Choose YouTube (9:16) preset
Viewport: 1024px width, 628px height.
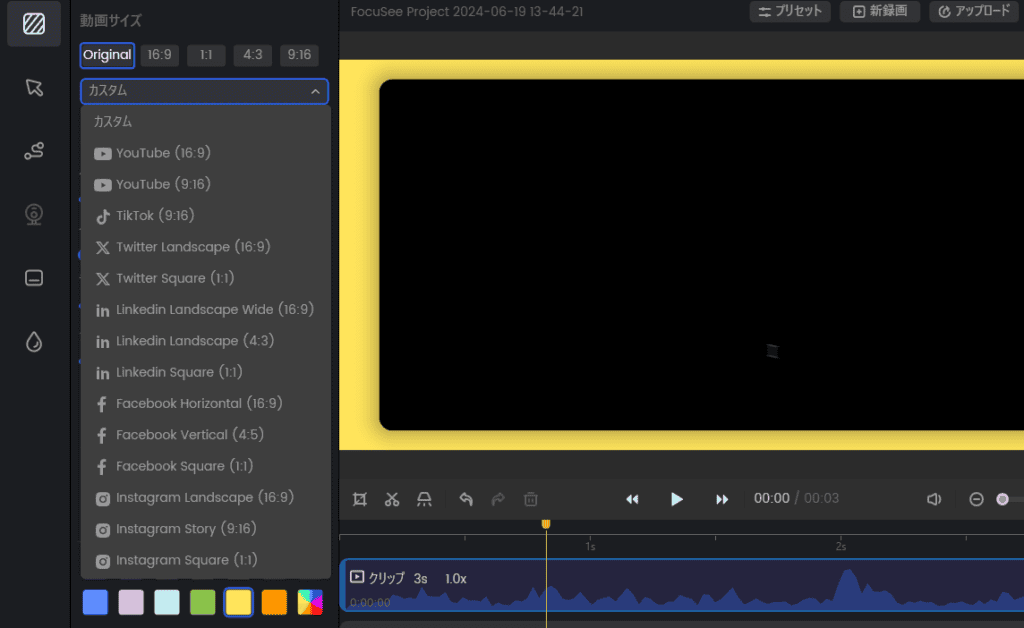click(x=206, y=185)
